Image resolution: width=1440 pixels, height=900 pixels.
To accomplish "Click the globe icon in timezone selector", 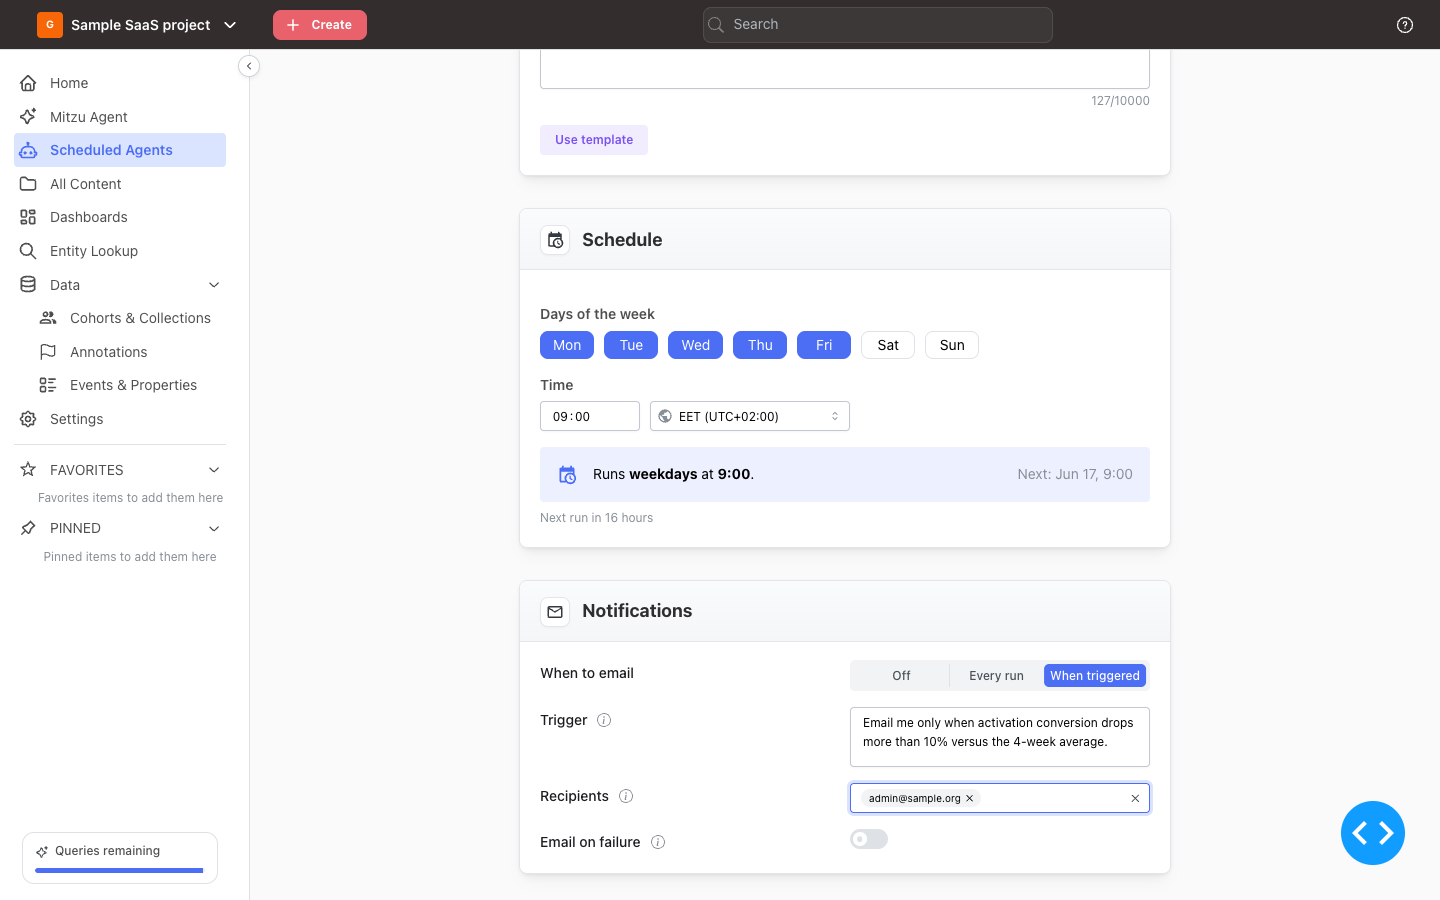I will 665,416.
